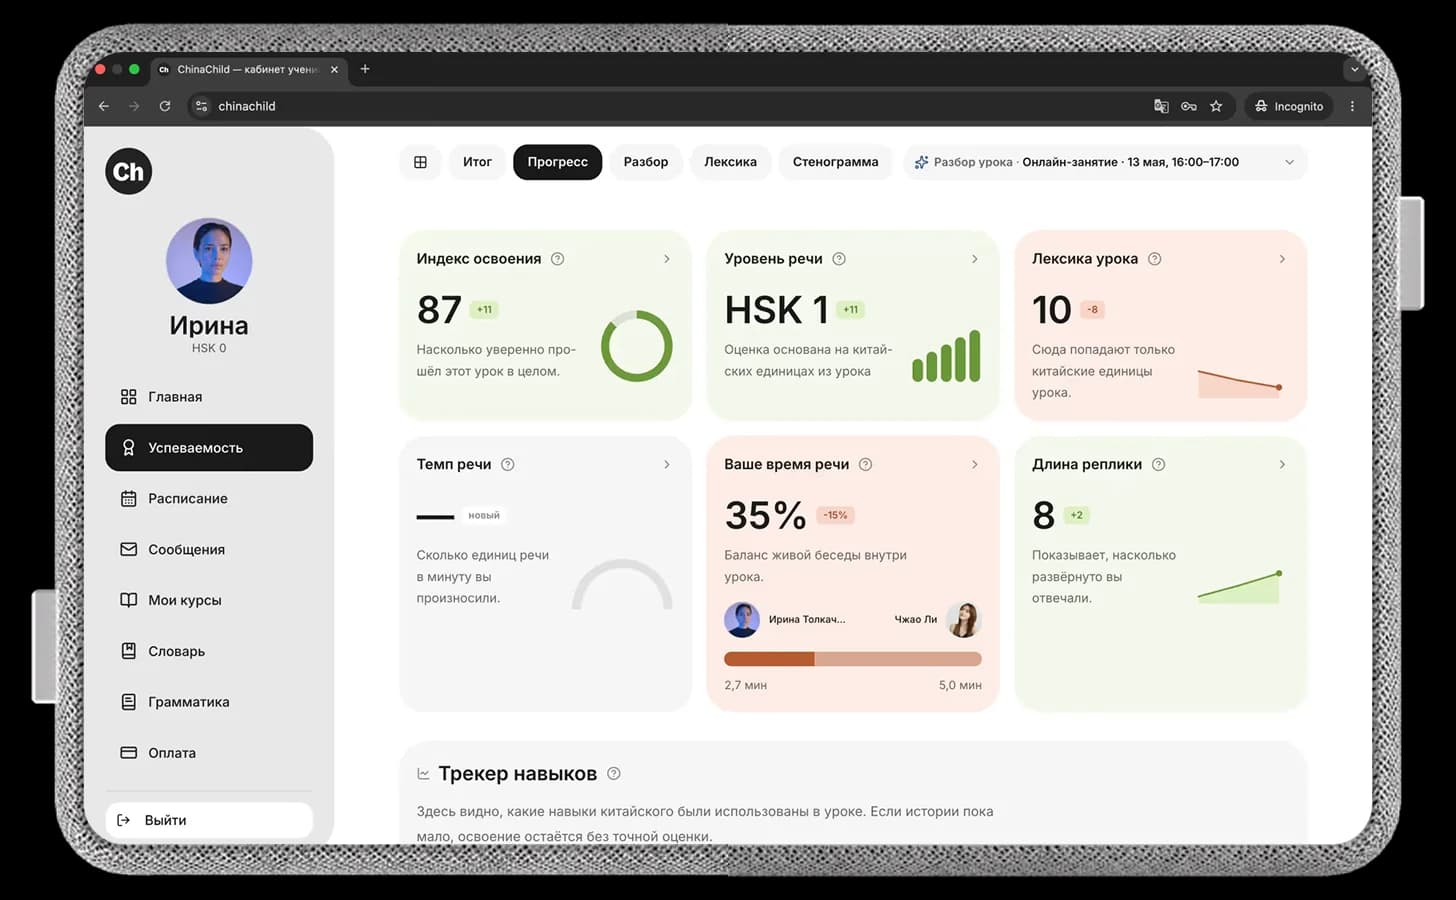Click the translate page icon

pos(1161,106)
